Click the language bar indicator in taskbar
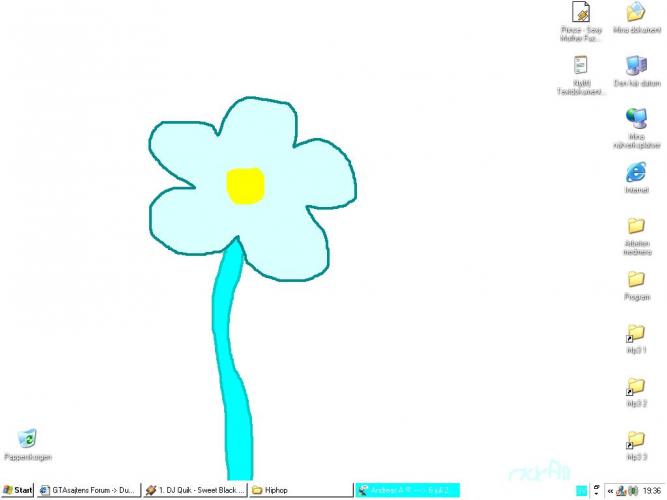The height and width of the screenshot is (500, 667). click(x=581, y=490)
